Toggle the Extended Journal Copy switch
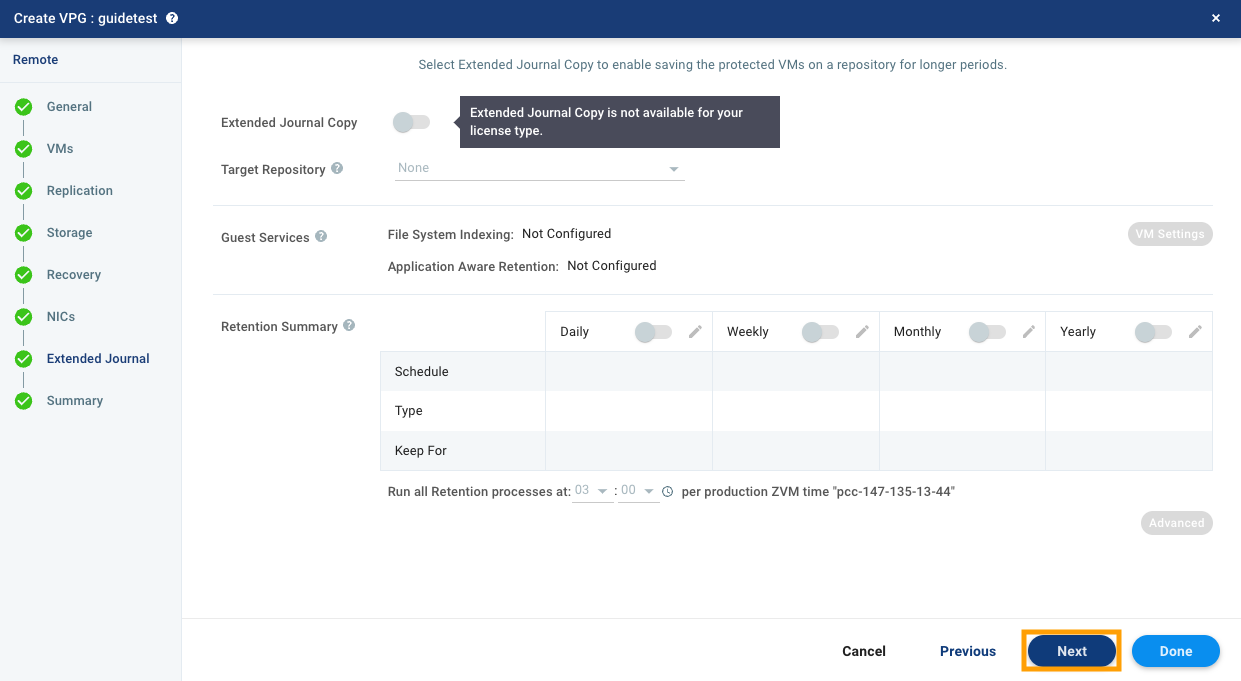 (x=411, y=122)
